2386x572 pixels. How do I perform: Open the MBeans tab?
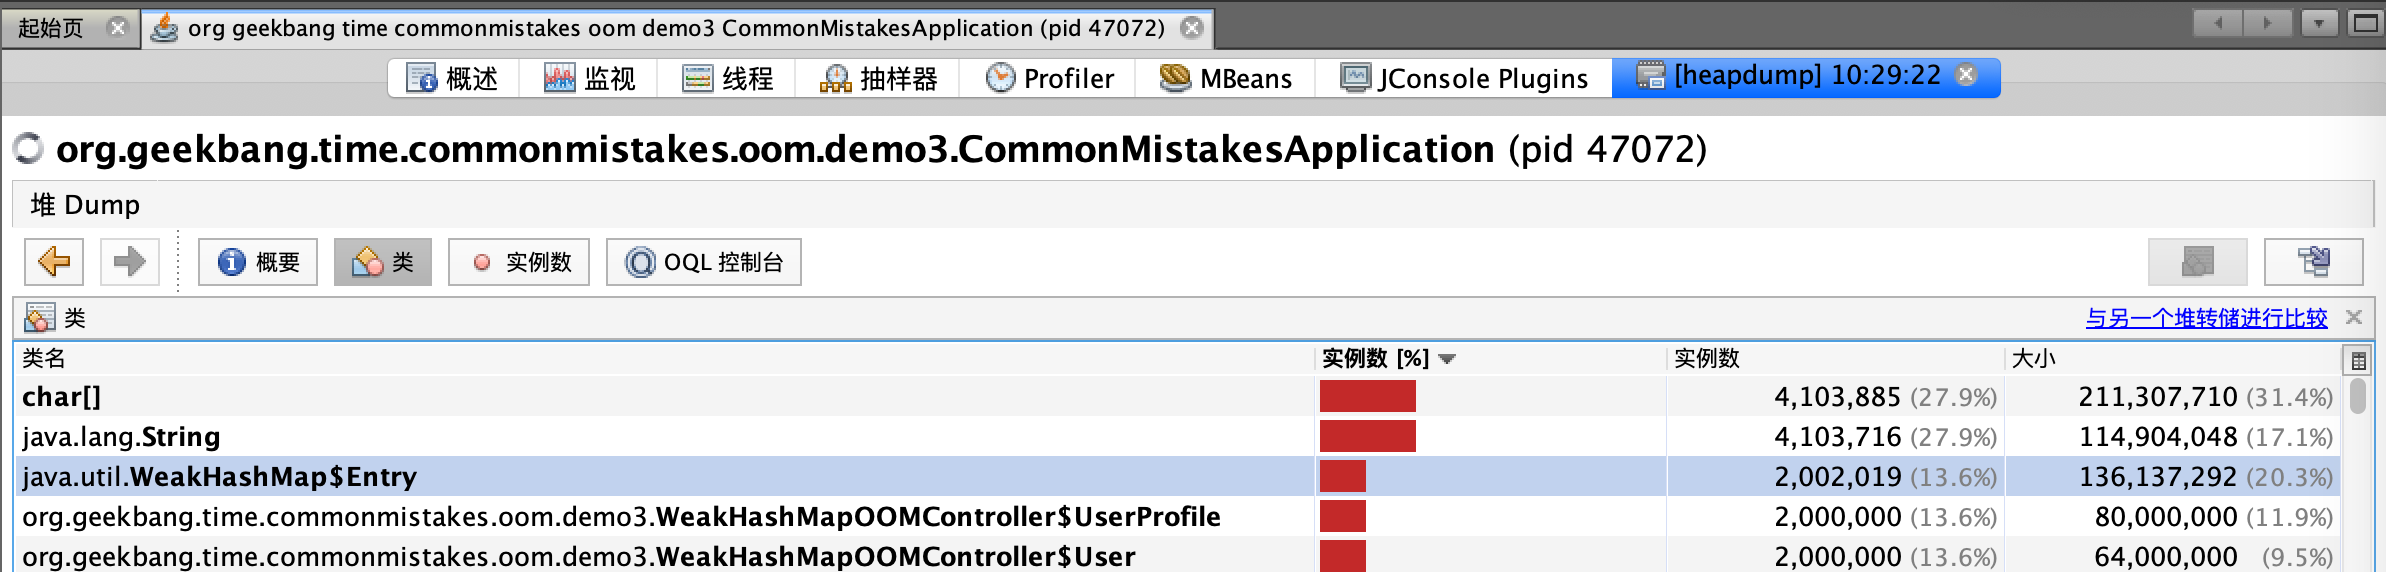(1226, 78)
